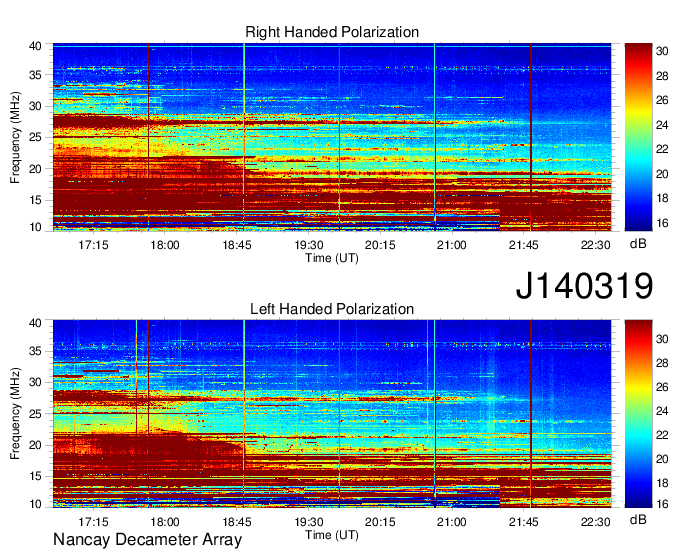Click the 18:00 time tick on the Left Handed plot

click(x=165, y=522)
